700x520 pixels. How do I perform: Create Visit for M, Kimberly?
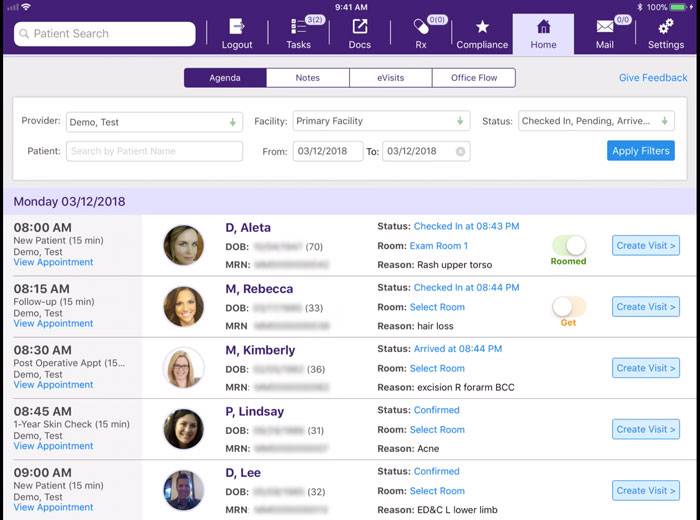[646, 368]
